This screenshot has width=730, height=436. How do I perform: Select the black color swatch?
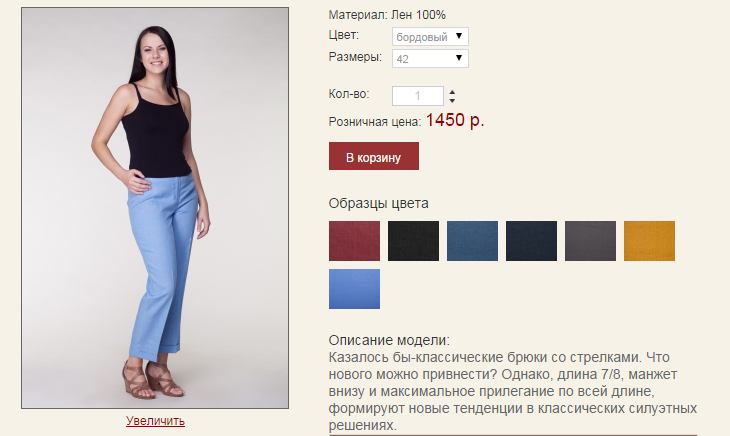(413, 241)
